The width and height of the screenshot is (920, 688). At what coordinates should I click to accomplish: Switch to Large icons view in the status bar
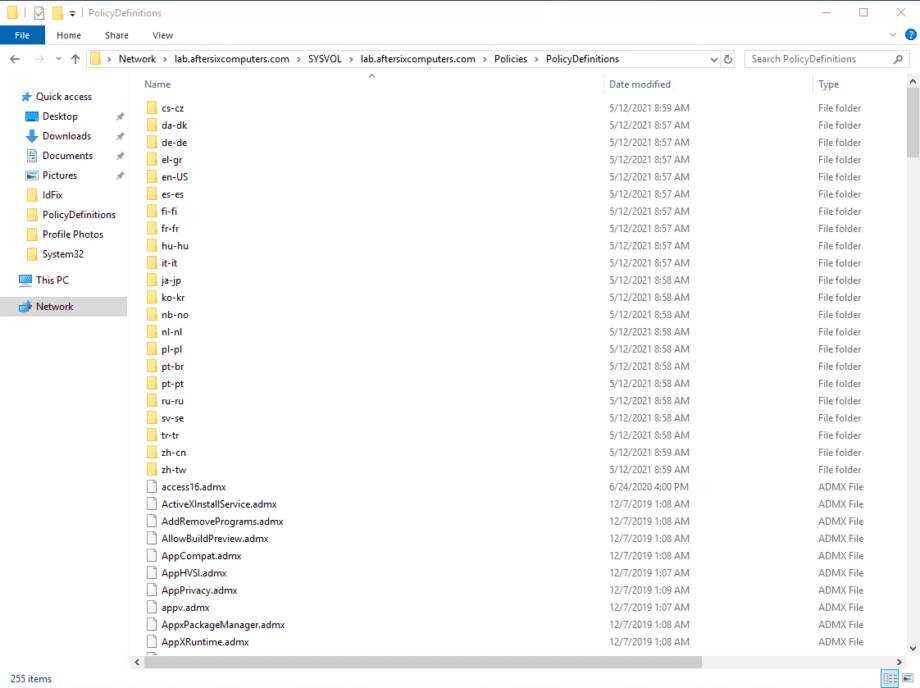click(908, 678)
